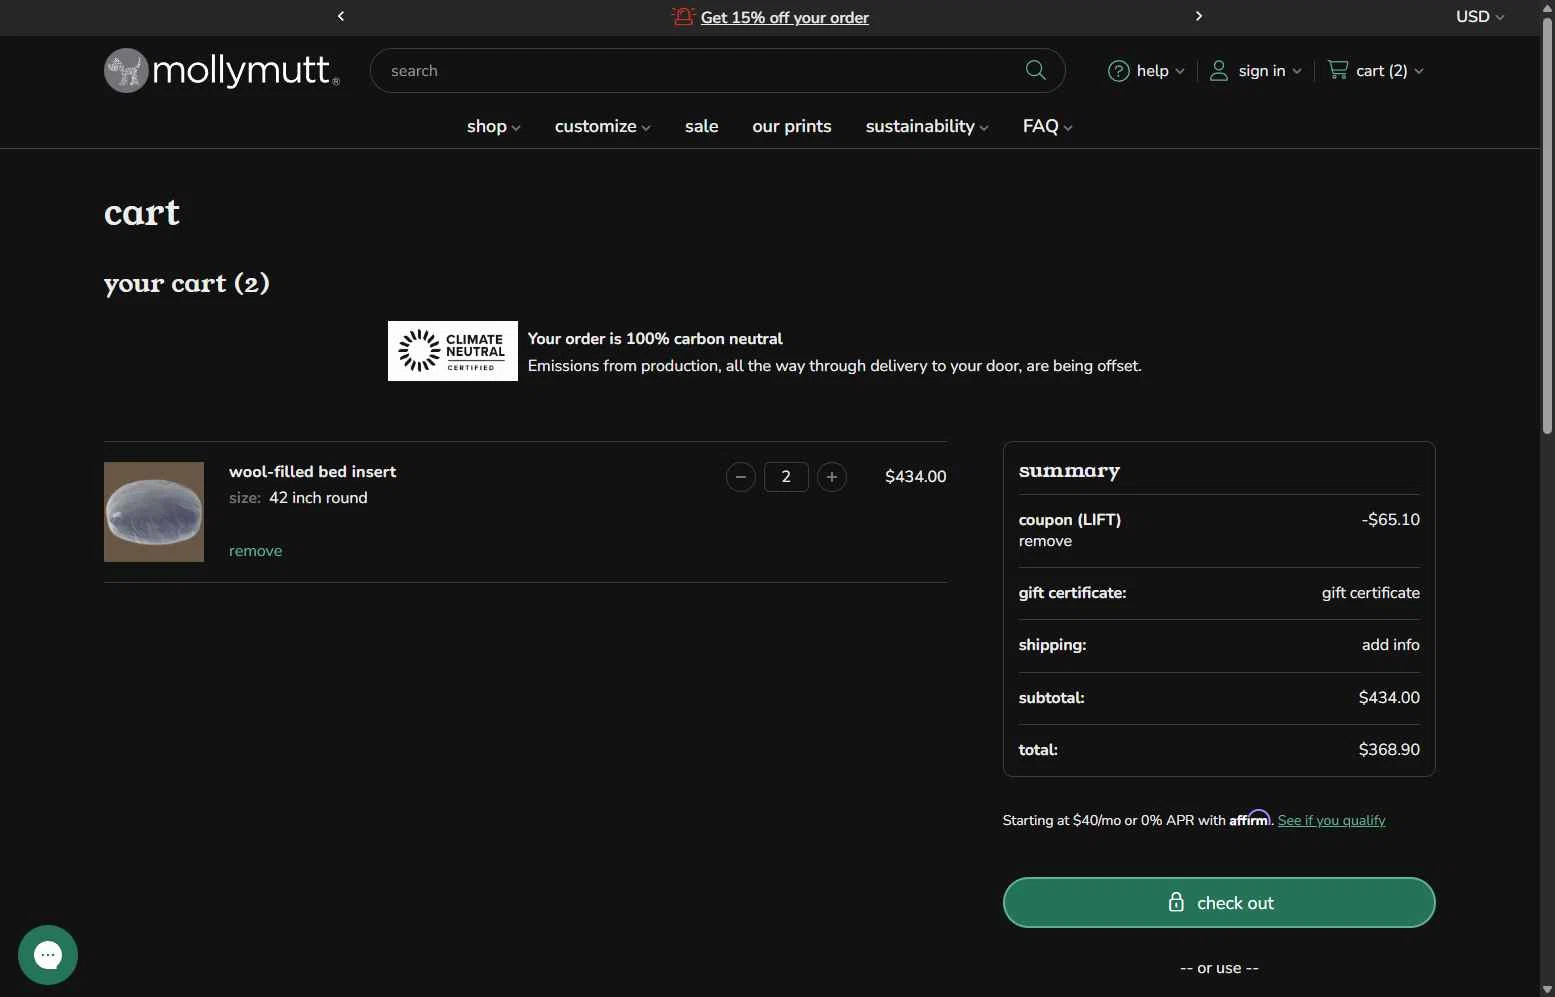Viewport: 1555px width, 997px height.
Task: Click the check out button
Action: pos(1219,903)
